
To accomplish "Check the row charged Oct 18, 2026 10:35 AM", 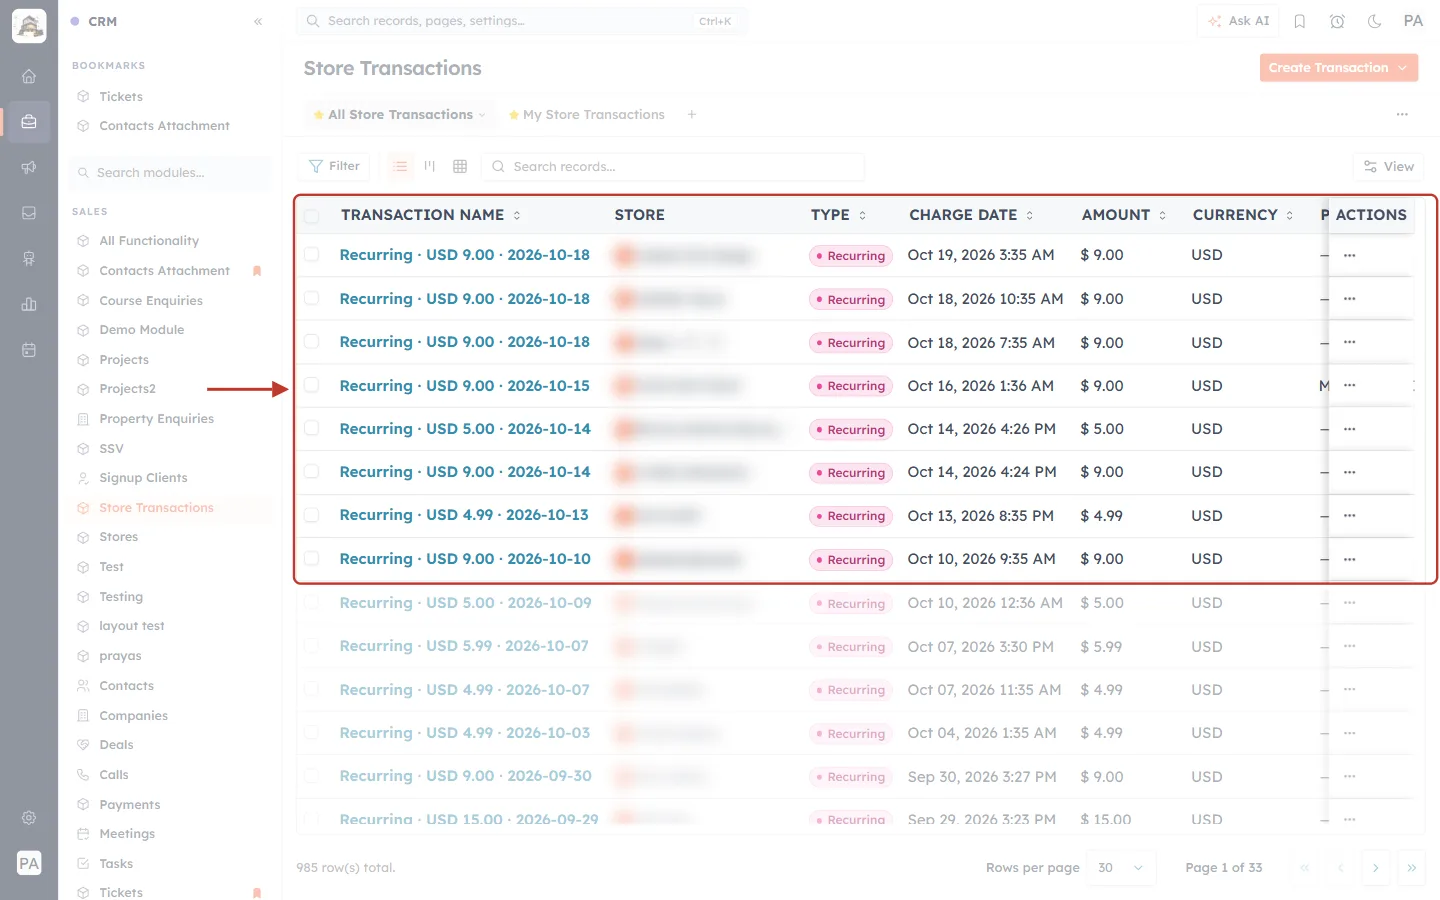I will pyautogui.click(x=312, y=298).
